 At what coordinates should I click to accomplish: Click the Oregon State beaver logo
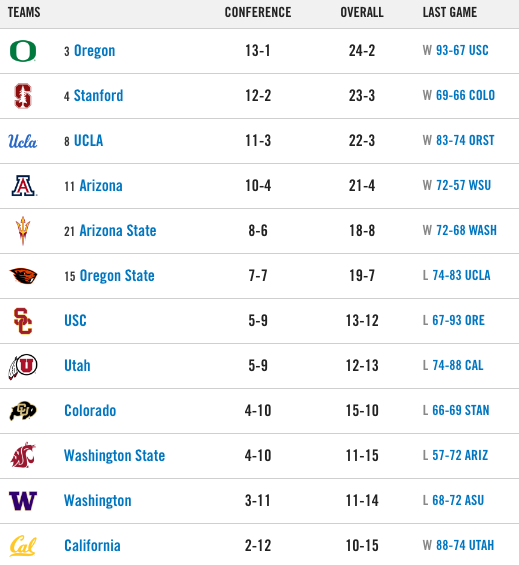point(23,276)
